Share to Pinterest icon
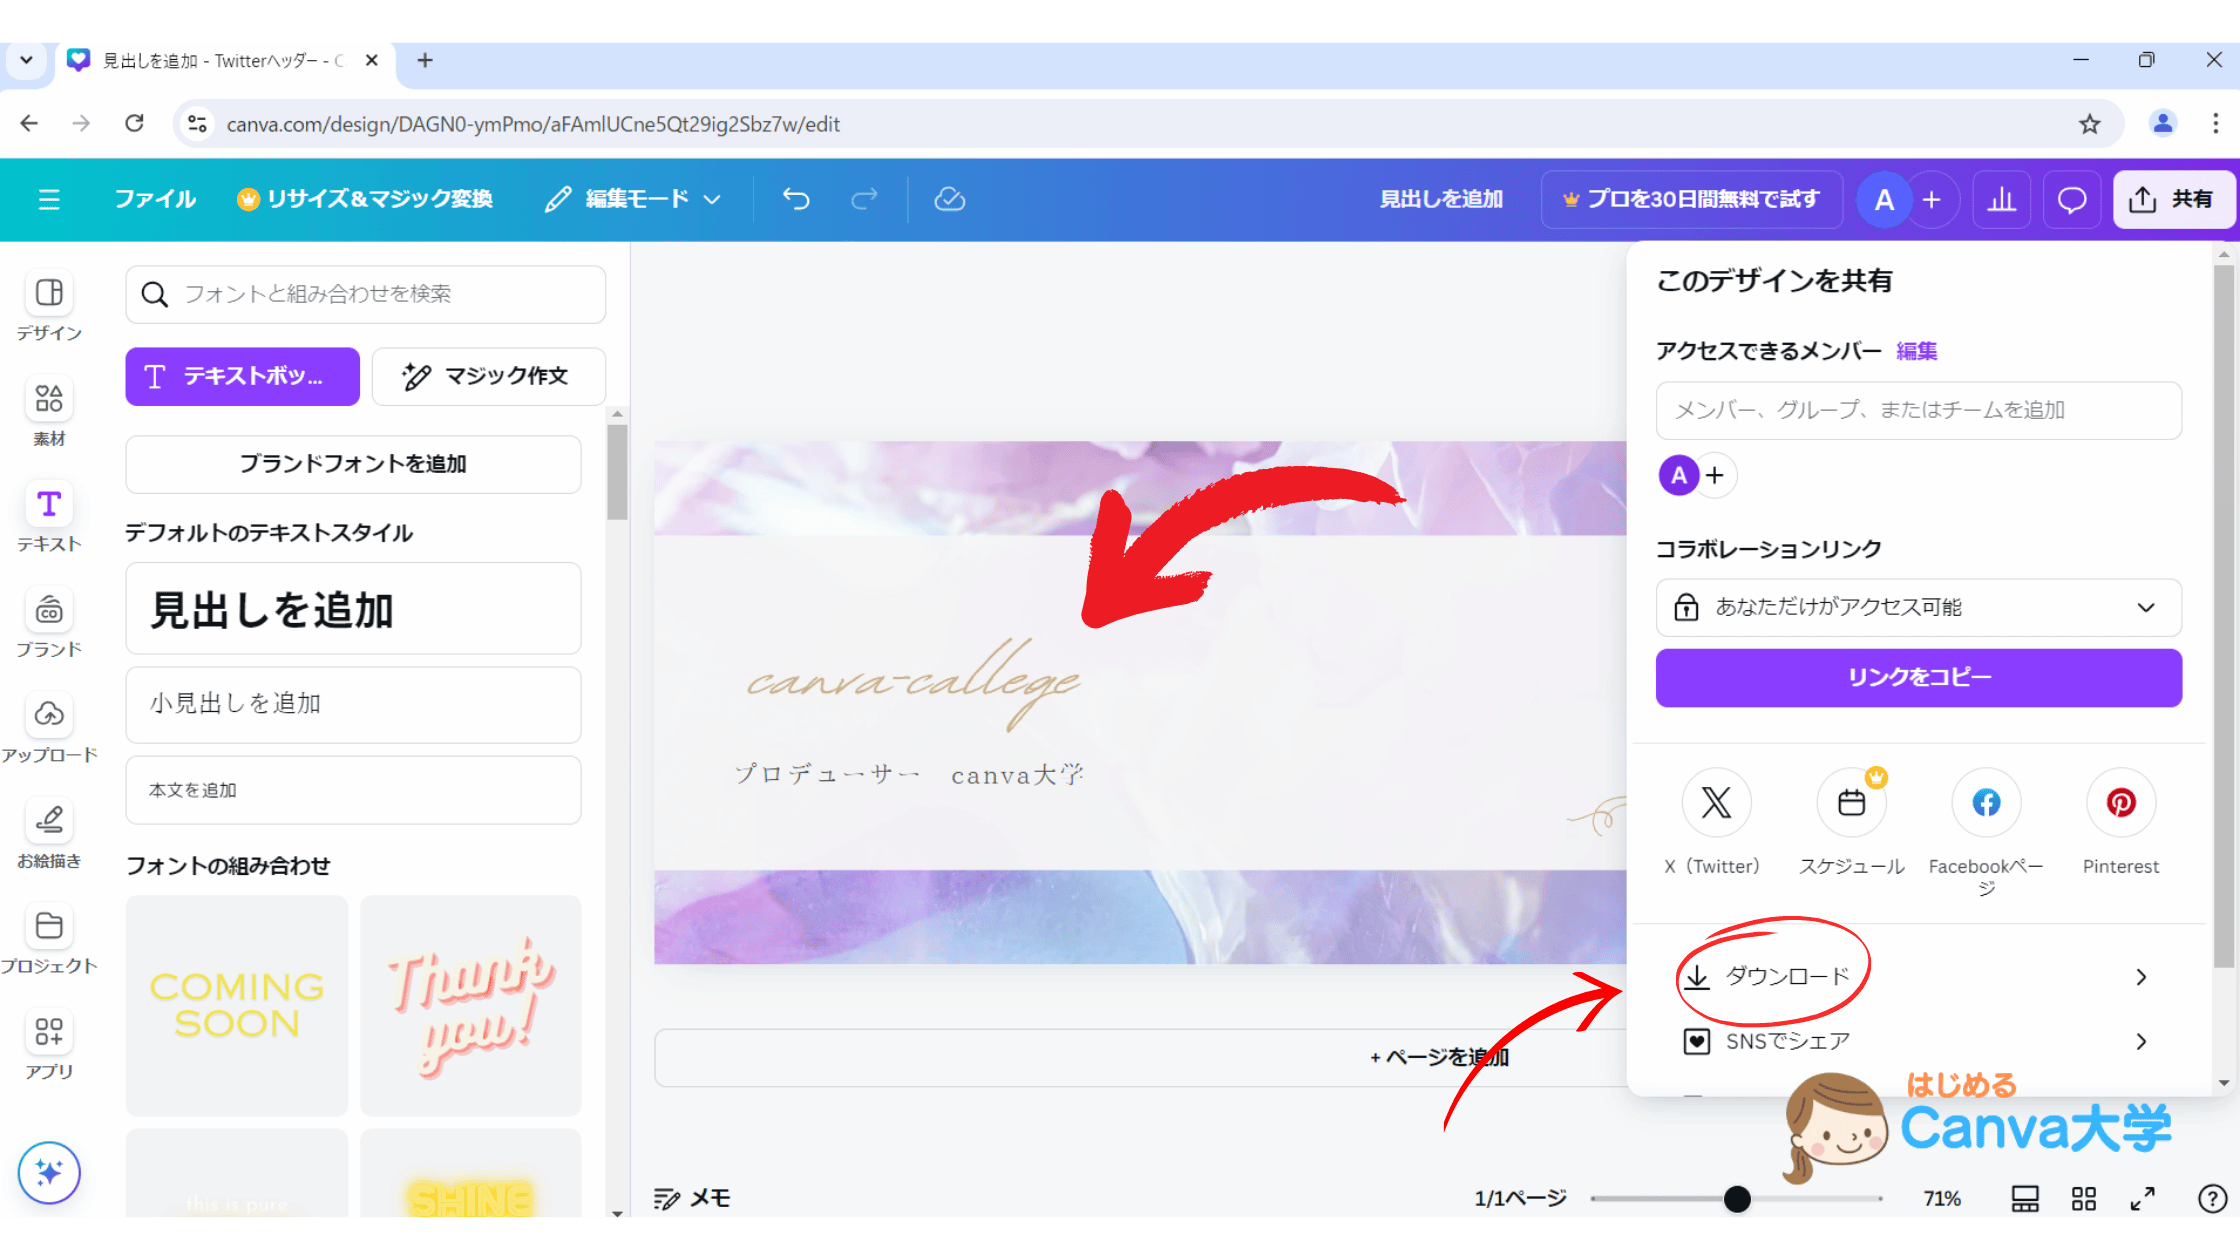 click(x=2121, y=802)
